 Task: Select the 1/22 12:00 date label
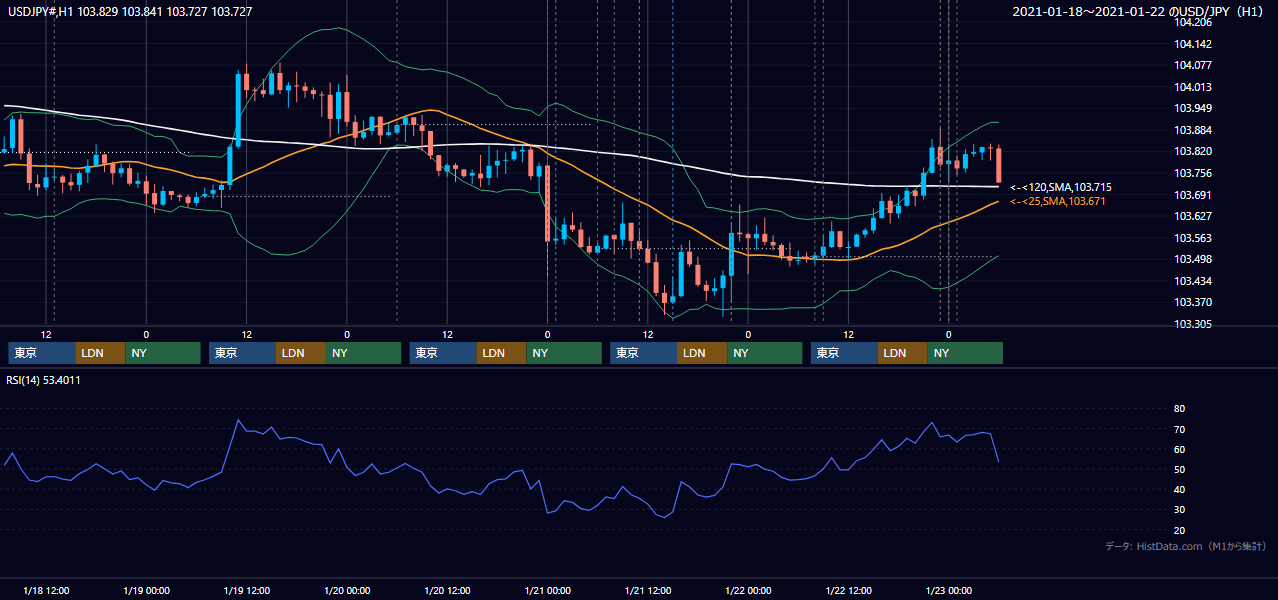pos(848,590)
